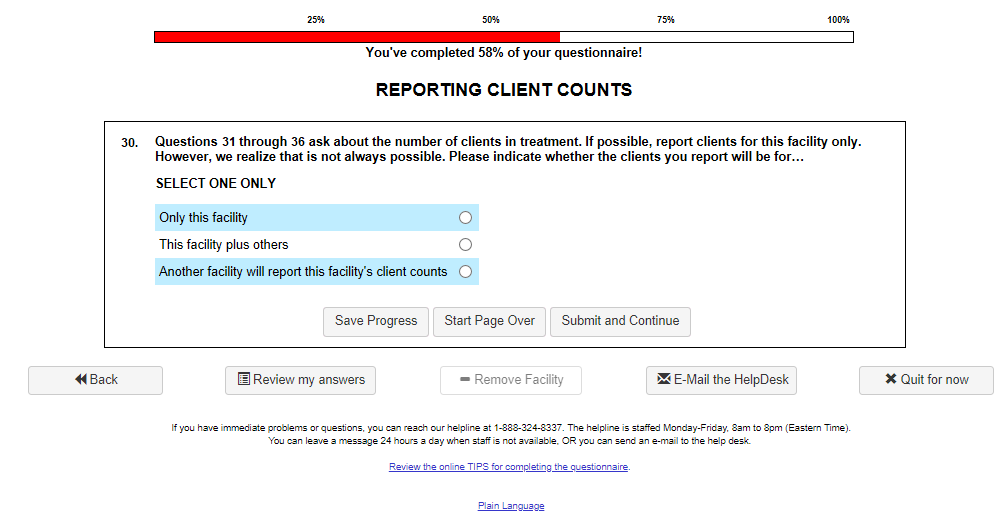Click the "SELECT ONE ONLY" instruction text
Screen dimensions: 1008x531
(x=216, y=184)
